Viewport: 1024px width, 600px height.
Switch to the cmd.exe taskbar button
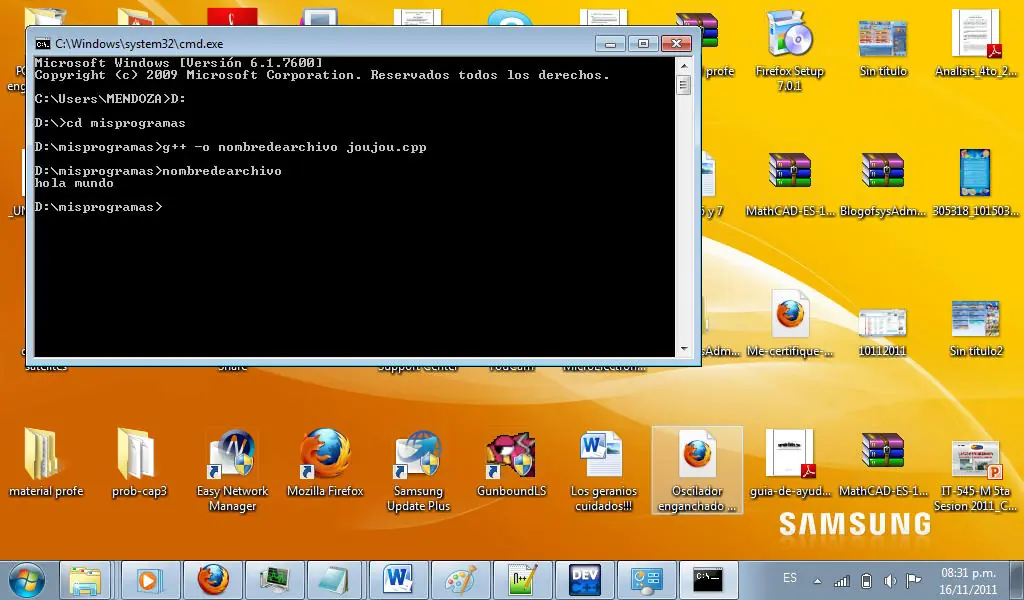(x=708, y=580)
